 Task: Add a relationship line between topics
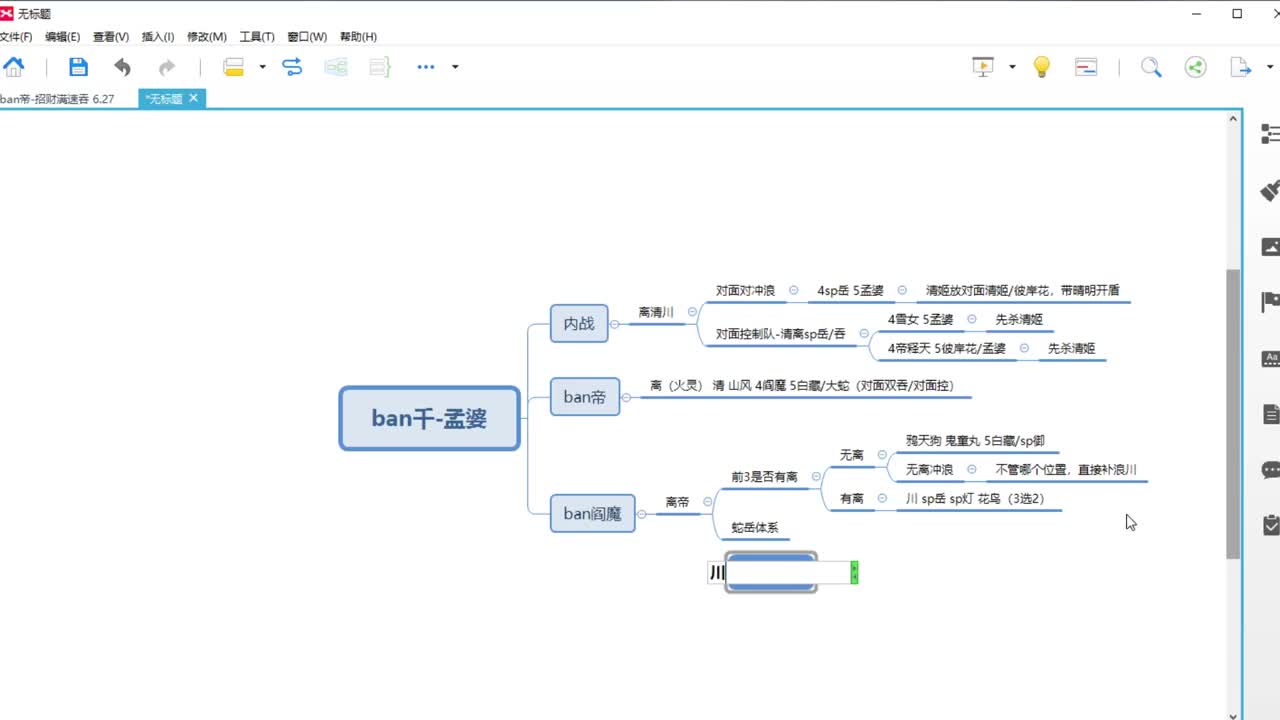292,67
